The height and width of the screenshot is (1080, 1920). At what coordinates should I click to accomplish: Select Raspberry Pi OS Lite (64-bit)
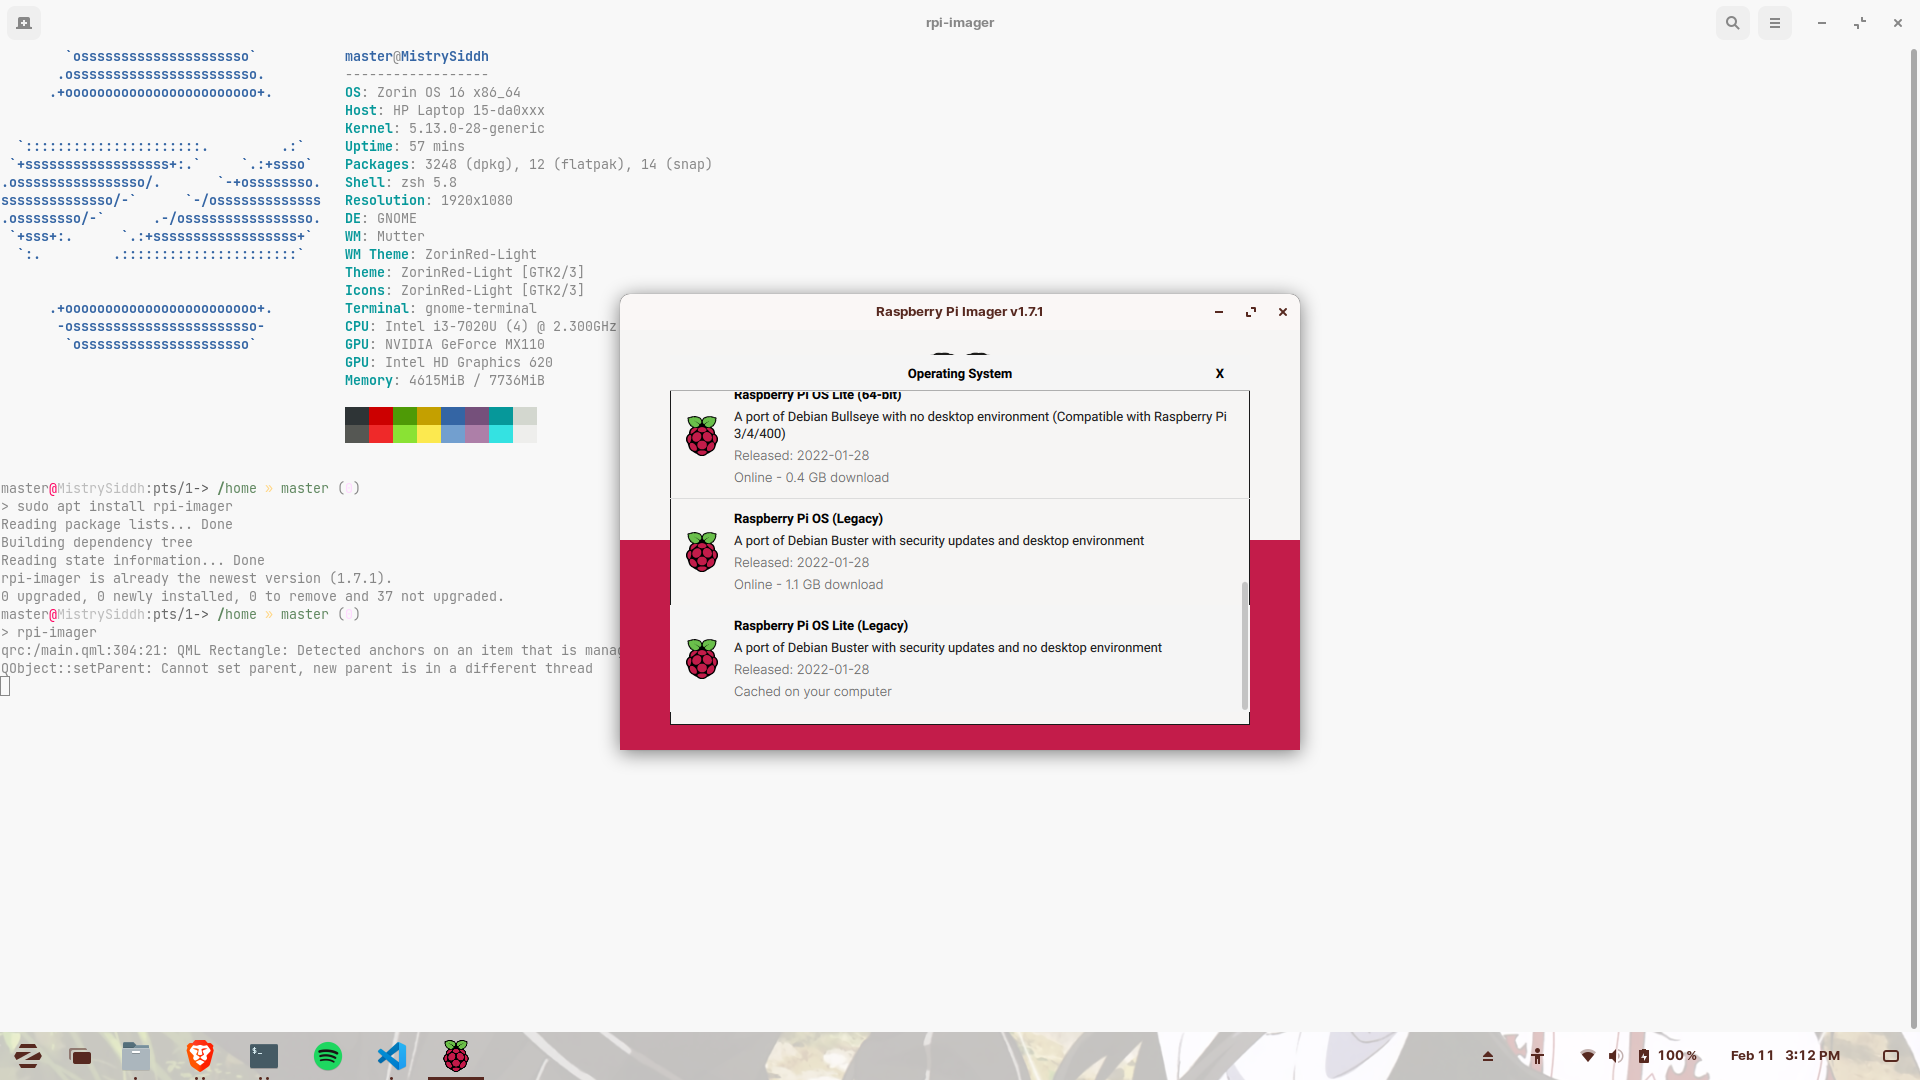pyautogui.click(x=960, y=445)
